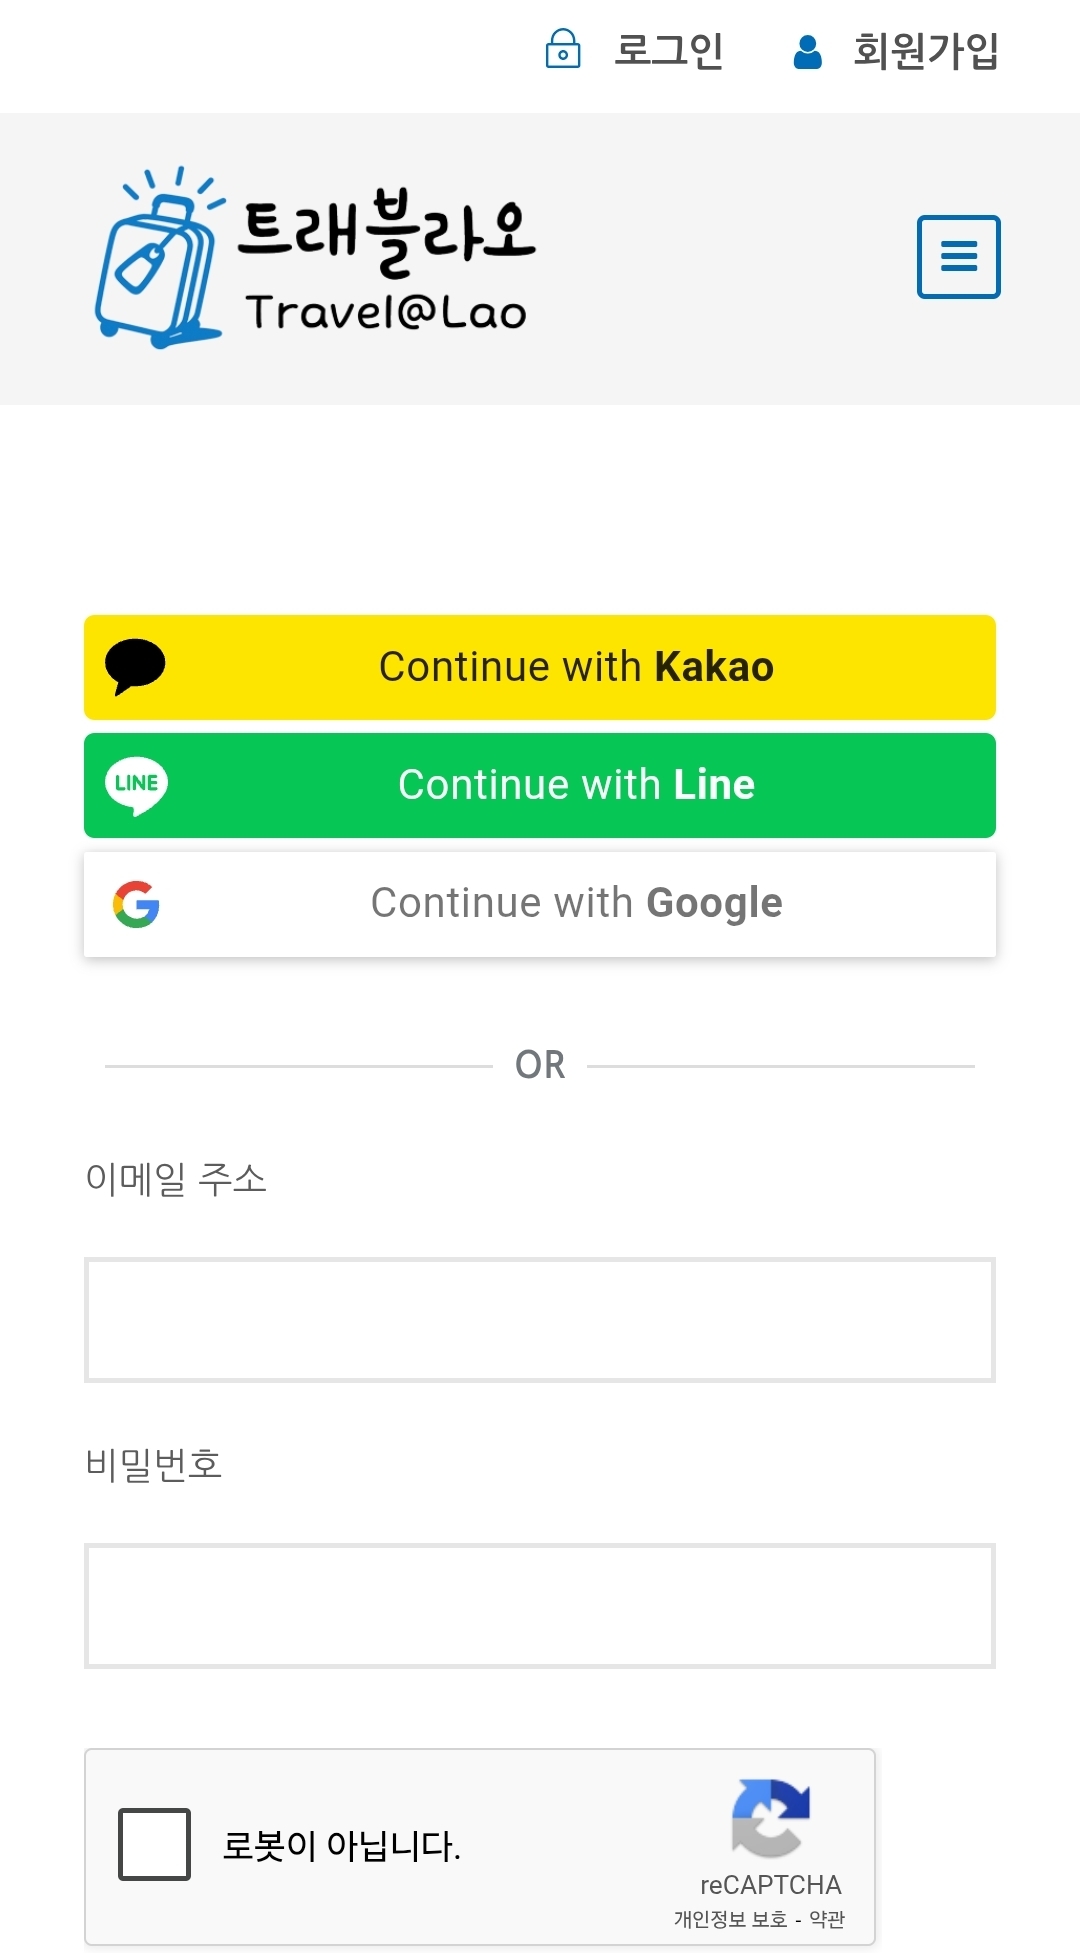The height and width of the screenshot is (1957, 1080).
Task: Focus the 비밀번호 password field
Action: point(540,1606)
